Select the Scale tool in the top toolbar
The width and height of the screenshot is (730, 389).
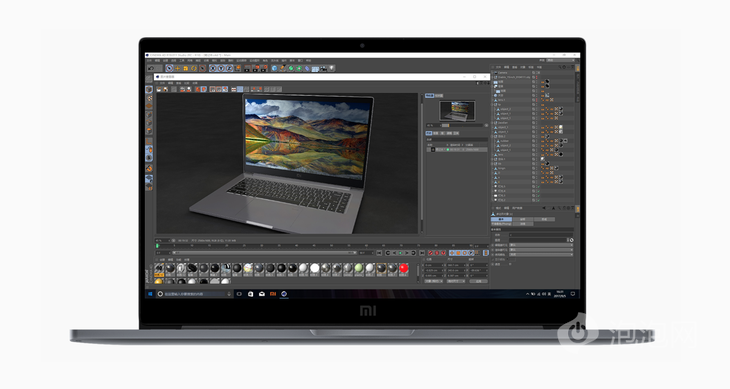point(185,68)
